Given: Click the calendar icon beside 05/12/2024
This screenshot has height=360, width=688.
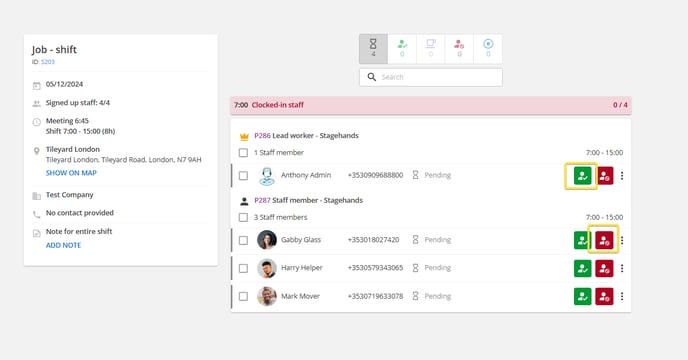Looking at the screenshot, I should 37,86.
